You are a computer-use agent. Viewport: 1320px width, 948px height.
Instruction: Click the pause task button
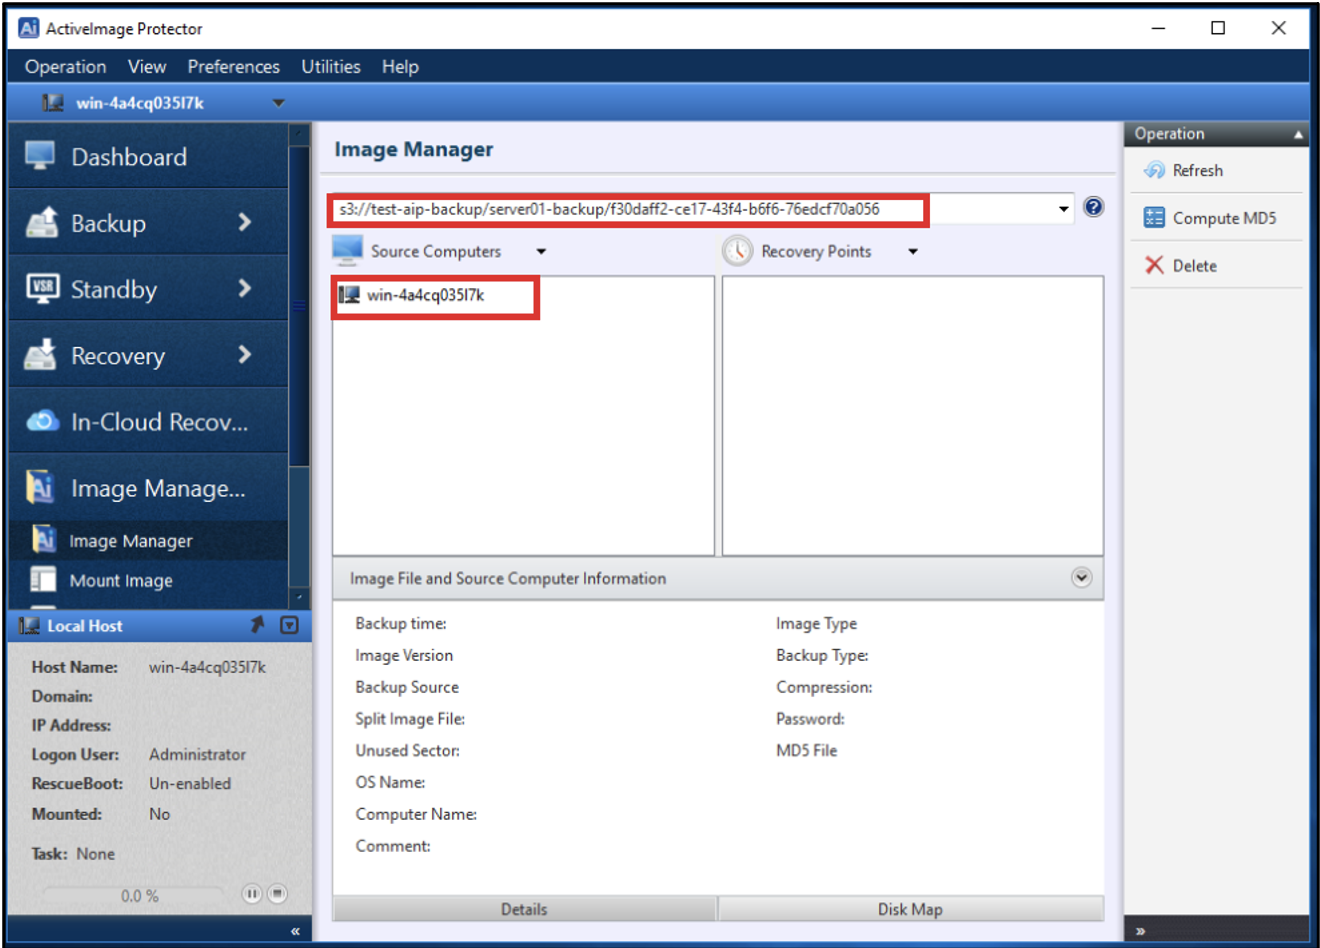point(252,894)
